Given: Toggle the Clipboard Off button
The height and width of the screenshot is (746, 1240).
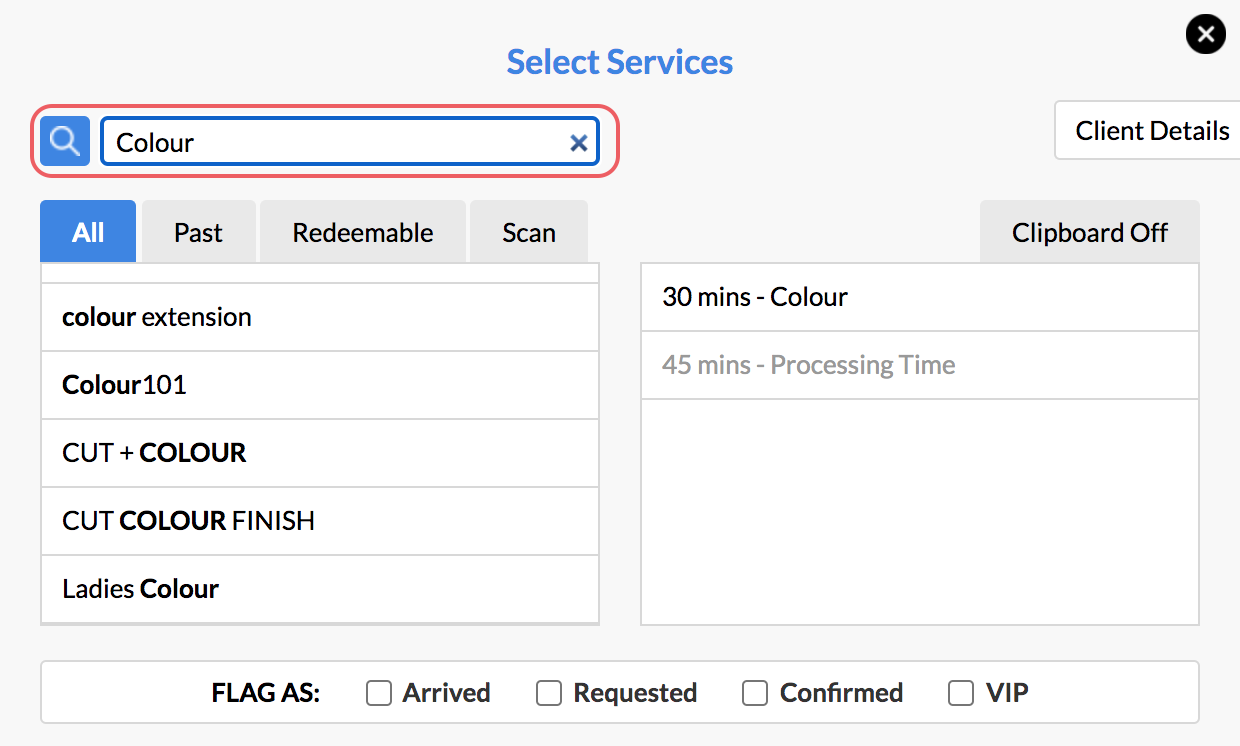Looking at the screenshot, I should (x=1090, y=232).
